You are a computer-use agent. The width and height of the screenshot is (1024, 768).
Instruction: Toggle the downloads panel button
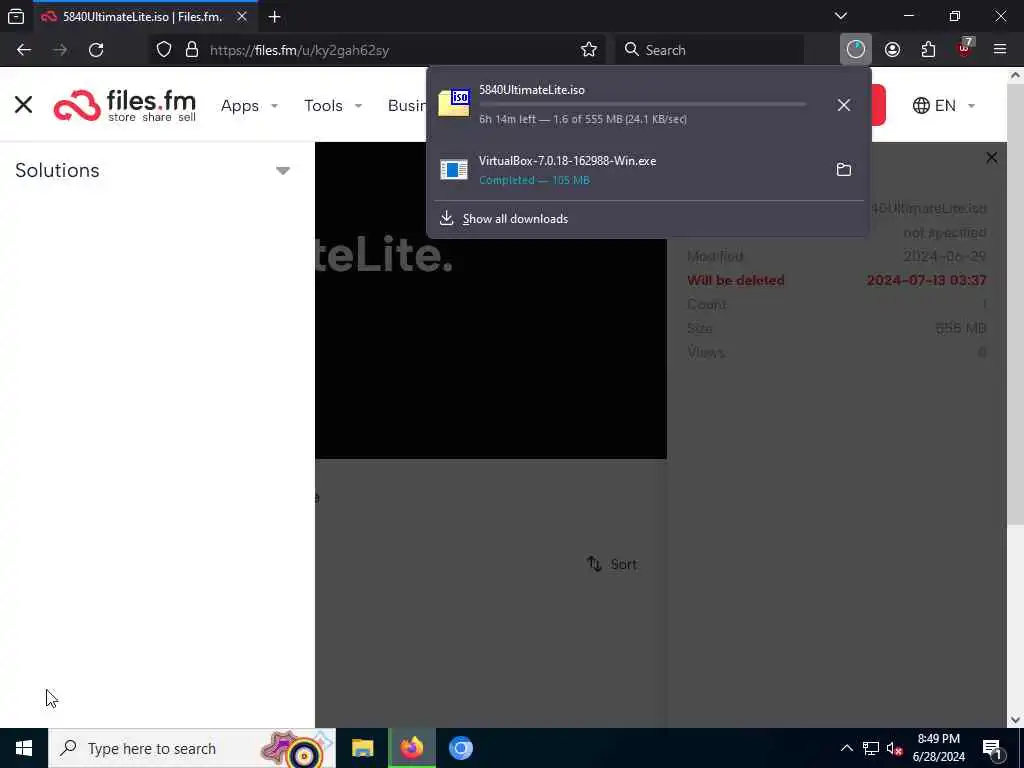coord(856,50)
